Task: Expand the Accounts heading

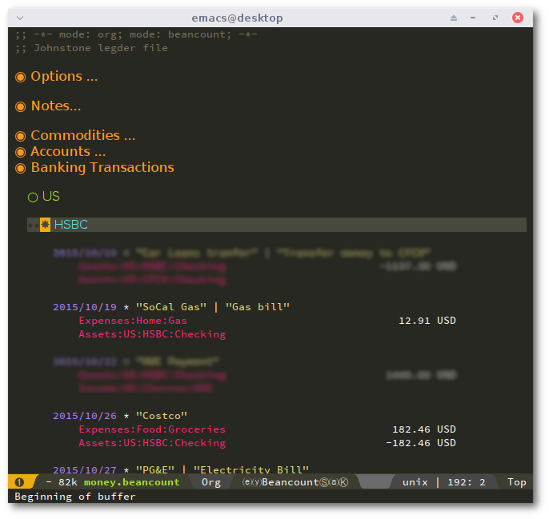Action: (x=68, y=152)
